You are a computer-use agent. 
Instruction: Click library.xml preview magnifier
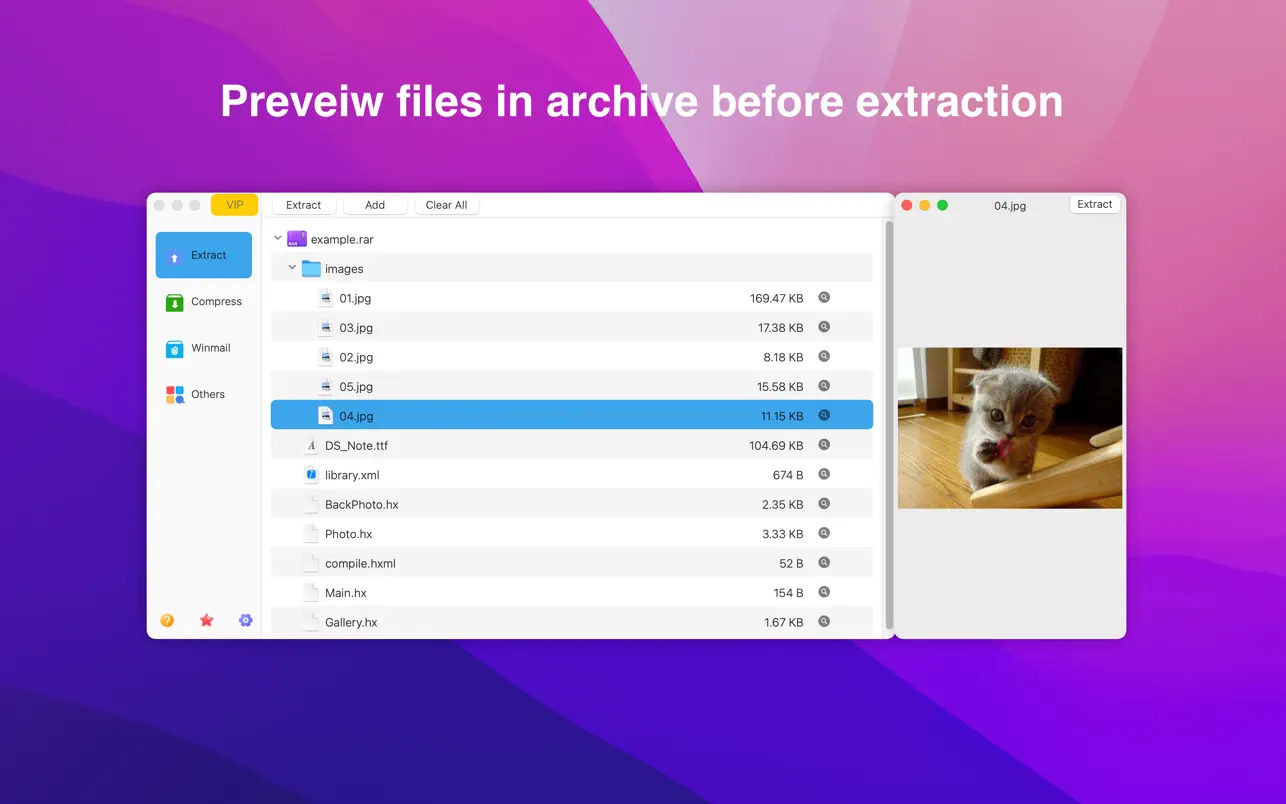pos(824,474)
